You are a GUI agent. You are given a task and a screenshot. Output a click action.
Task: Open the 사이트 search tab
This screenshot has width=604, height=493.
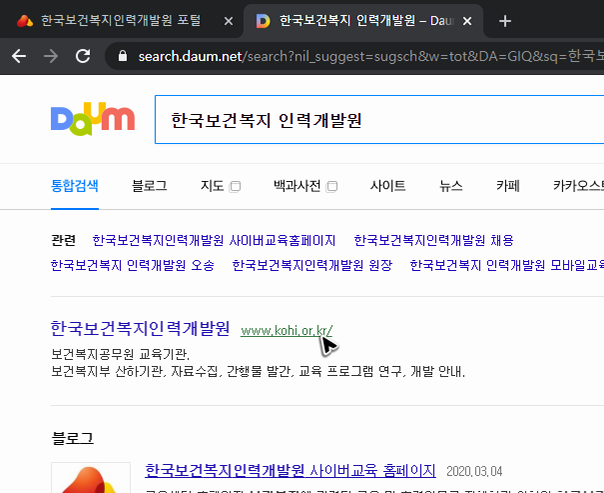[388, 186]
